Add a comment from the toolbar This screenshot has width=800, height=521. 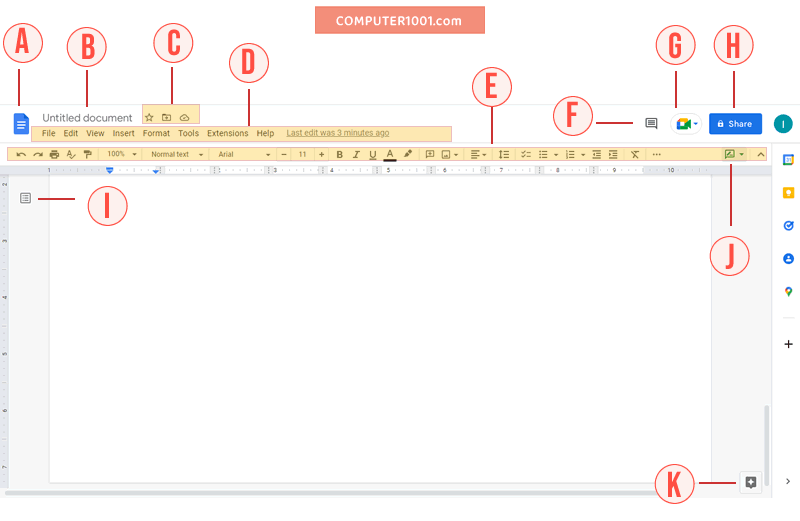pos(430,154)
